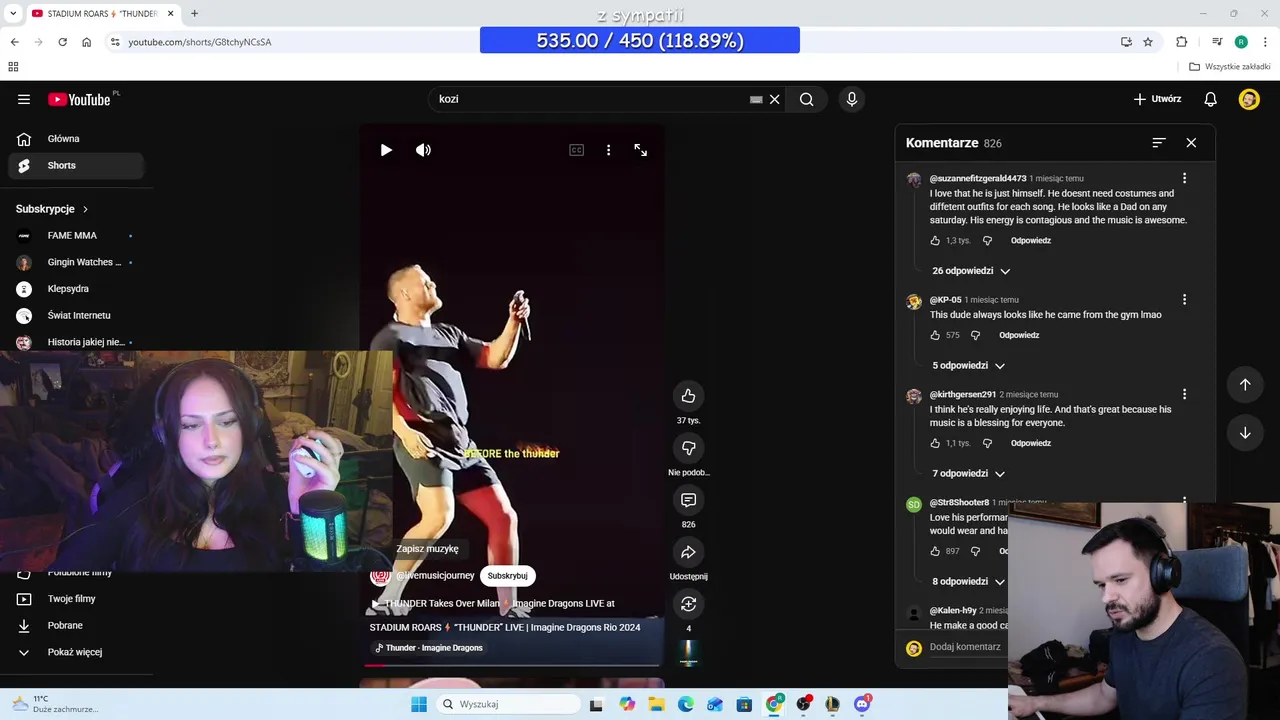Like the comment by @suzannefitzgerald4473

[x=936, y=241]
